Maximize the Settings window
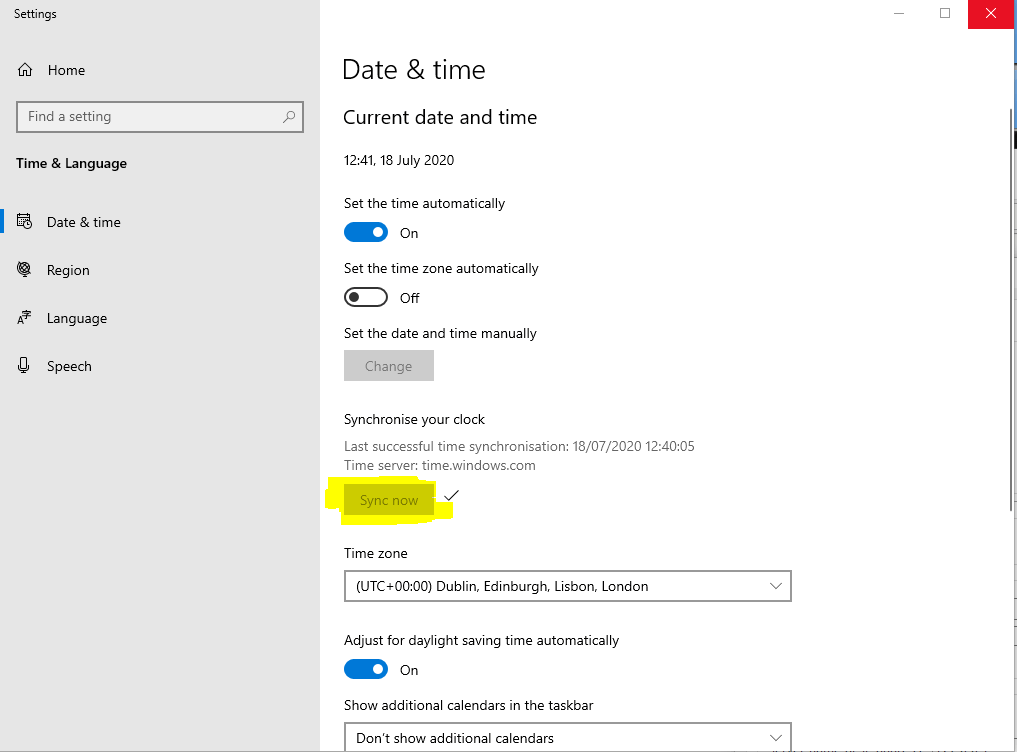This screenshot has width=1017, height=752. click(x=945, y=14)
